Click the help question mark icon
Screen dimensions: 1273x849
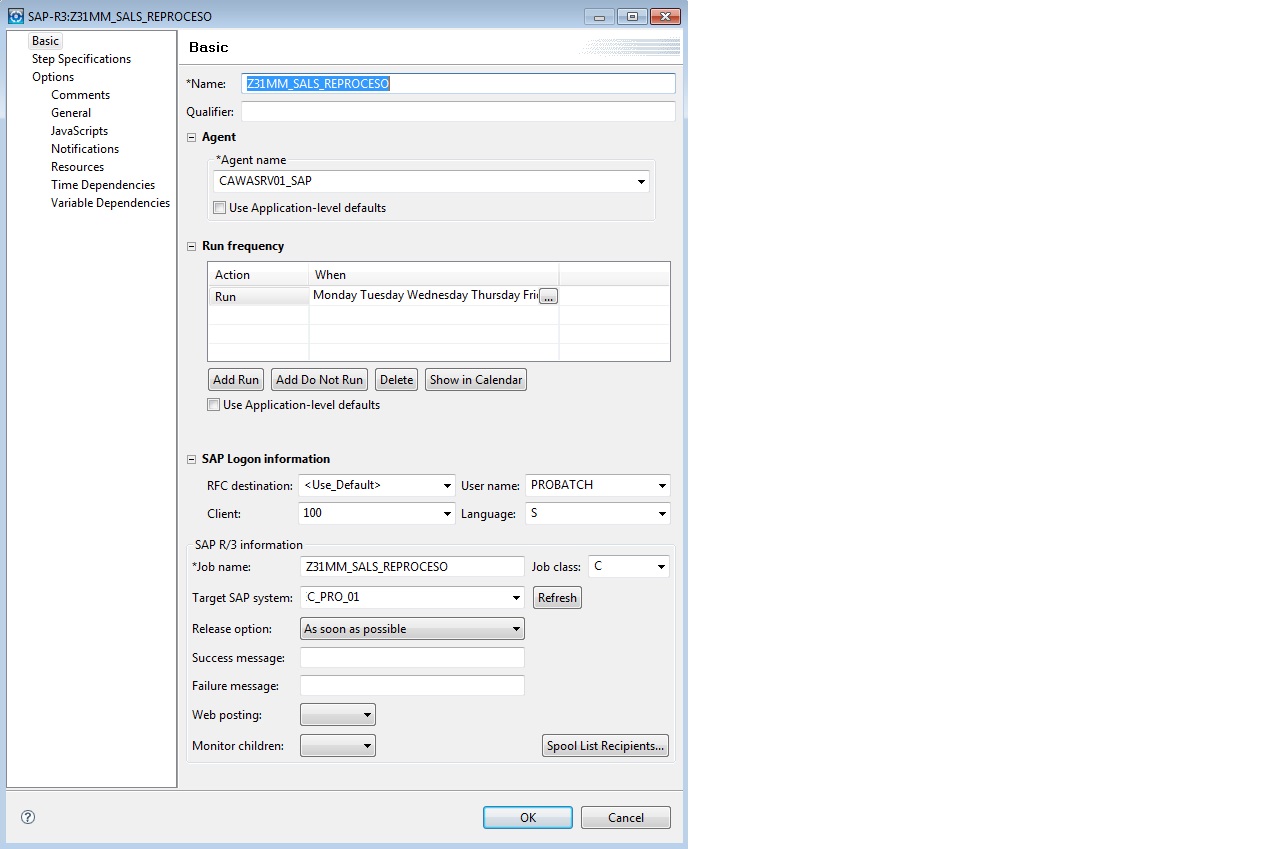[x=27, y=817]
